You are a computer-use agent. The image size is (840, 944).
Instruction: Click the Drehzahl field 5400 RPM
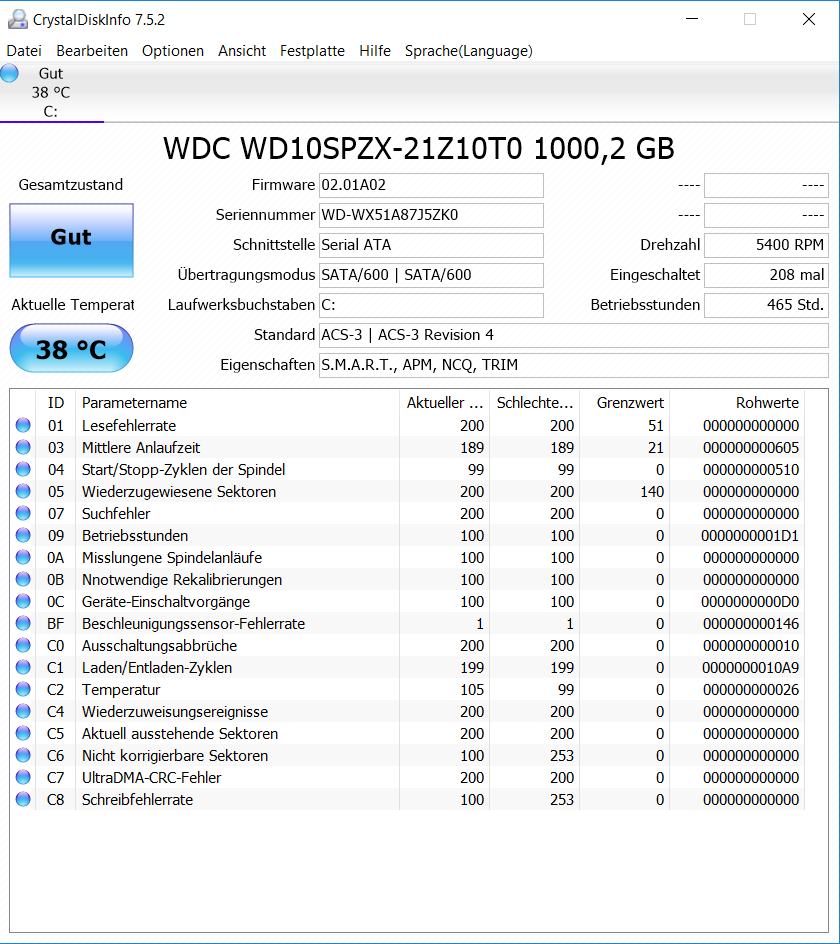767,245
